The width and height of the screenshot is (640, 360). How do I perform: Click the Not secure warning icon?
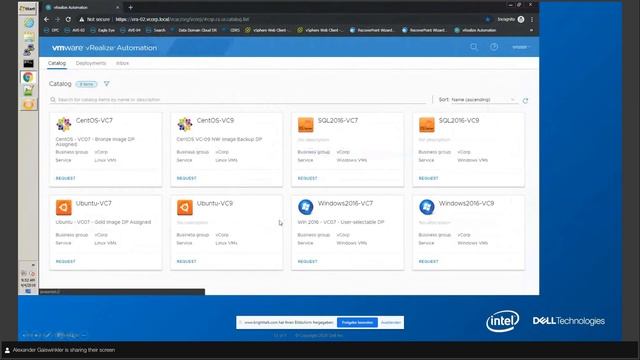pyautogui.click(x=82, y=19)
